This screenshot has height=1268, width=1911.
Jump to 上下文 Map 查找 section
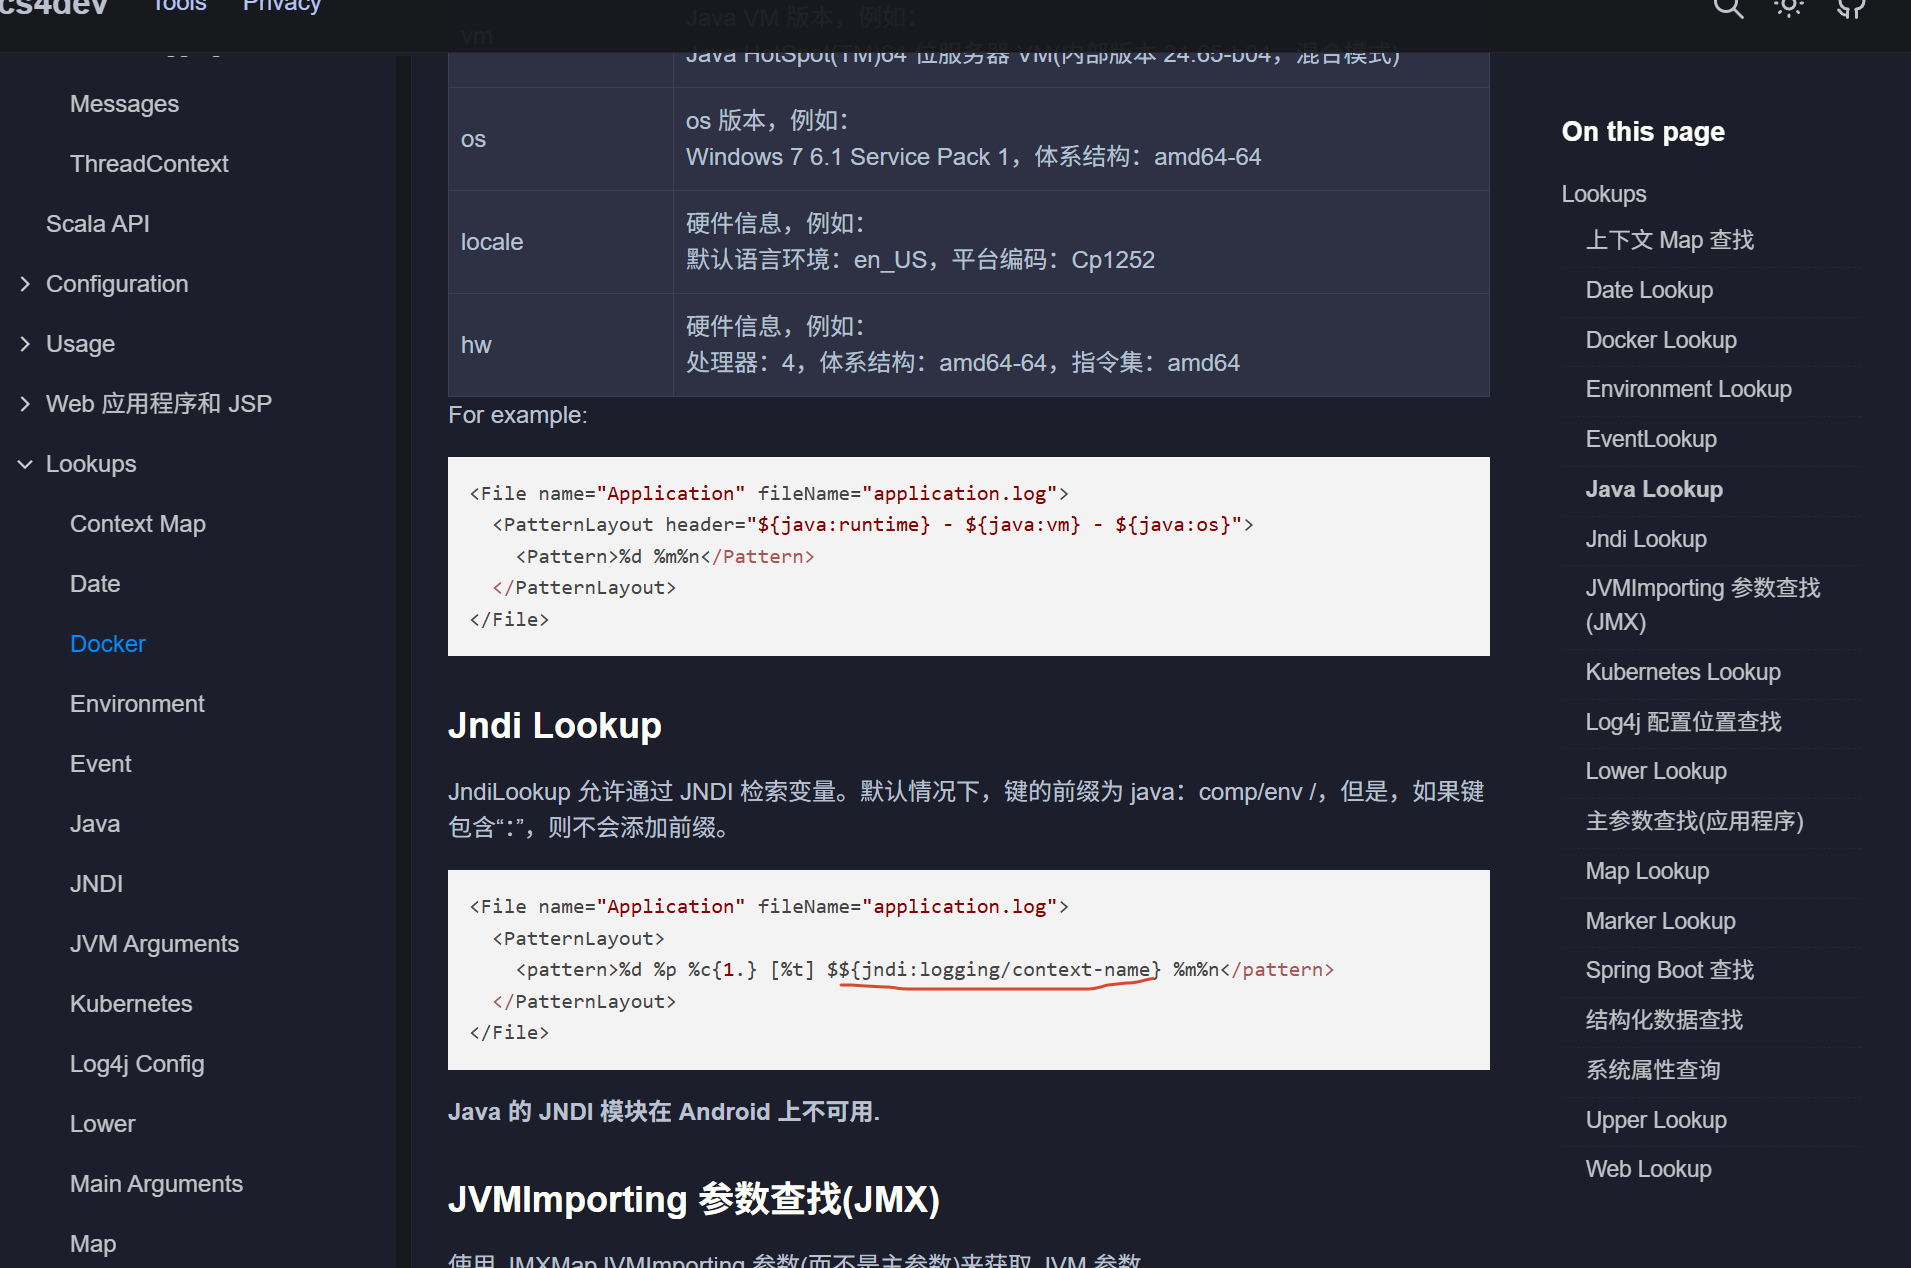[1670, 240]
